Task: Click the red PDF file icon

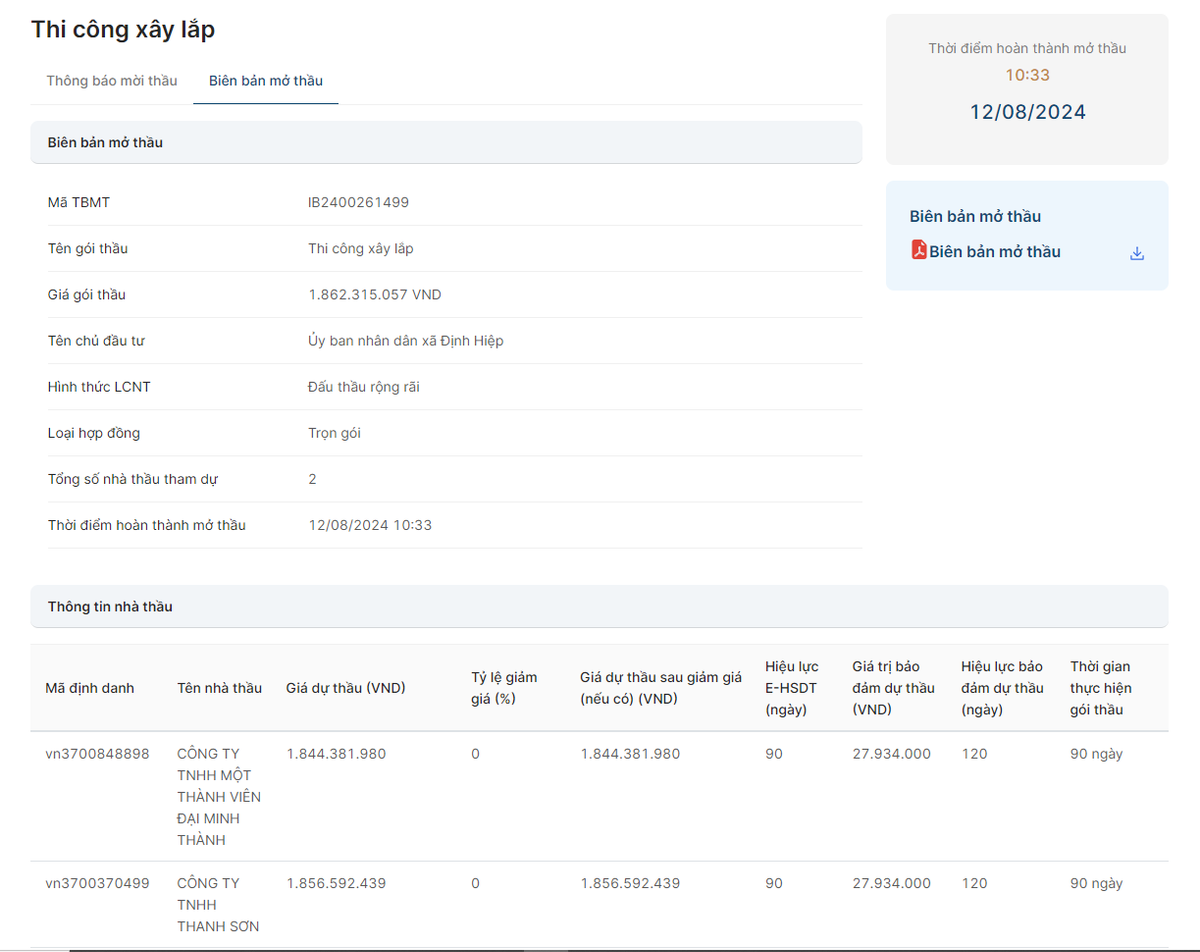Action: [919, 250]
